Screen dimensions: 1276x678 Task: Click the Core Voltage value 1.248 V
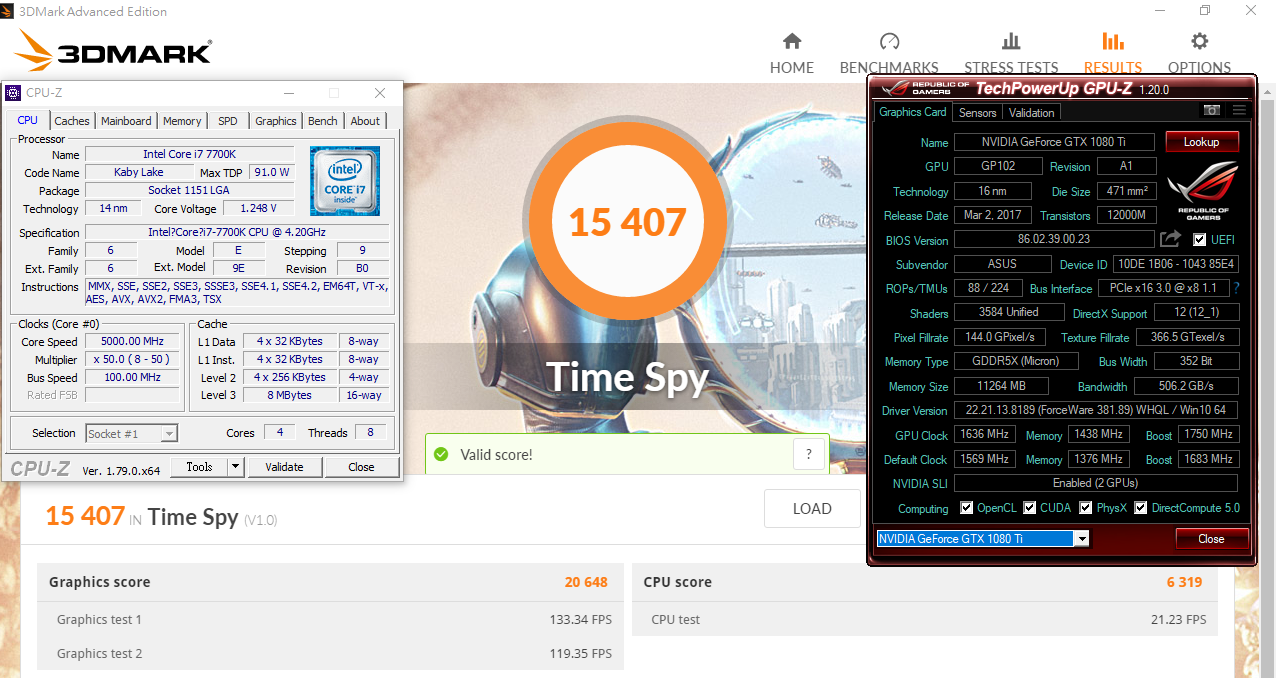point(259,208)
